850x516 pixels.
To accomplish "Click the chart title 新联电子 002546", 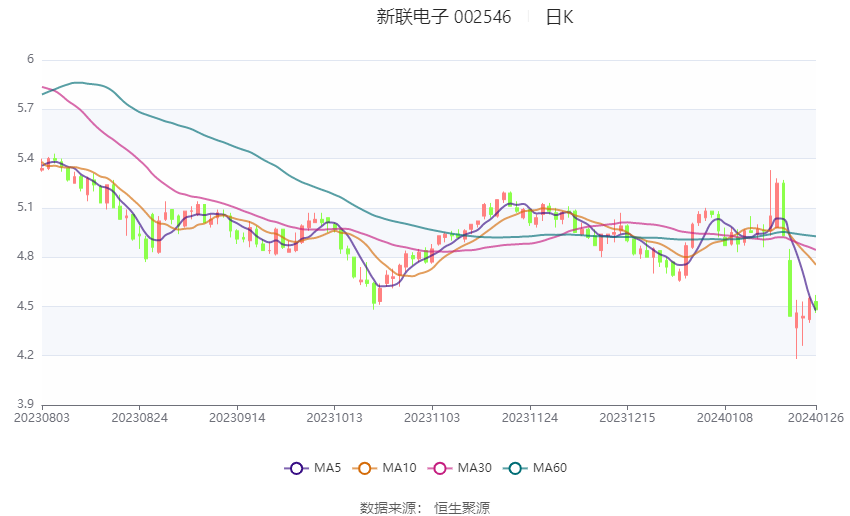I will coord(443,17).
